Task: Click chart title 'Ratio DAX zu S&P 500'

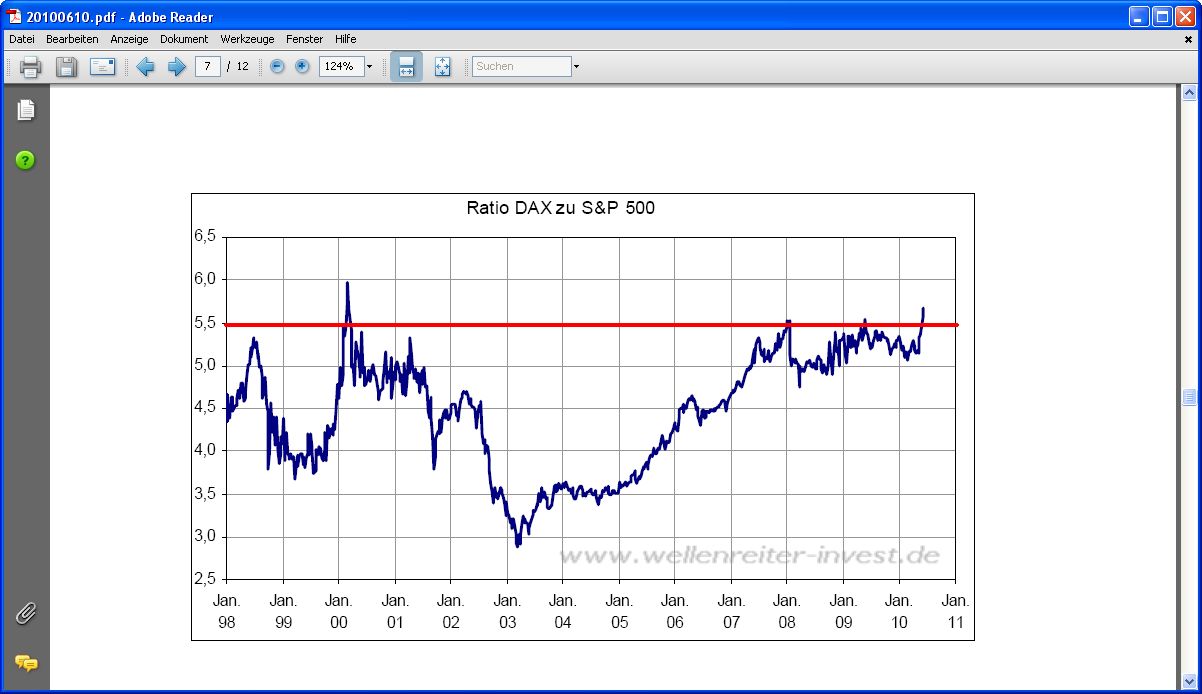Action: tap(561, 208)
